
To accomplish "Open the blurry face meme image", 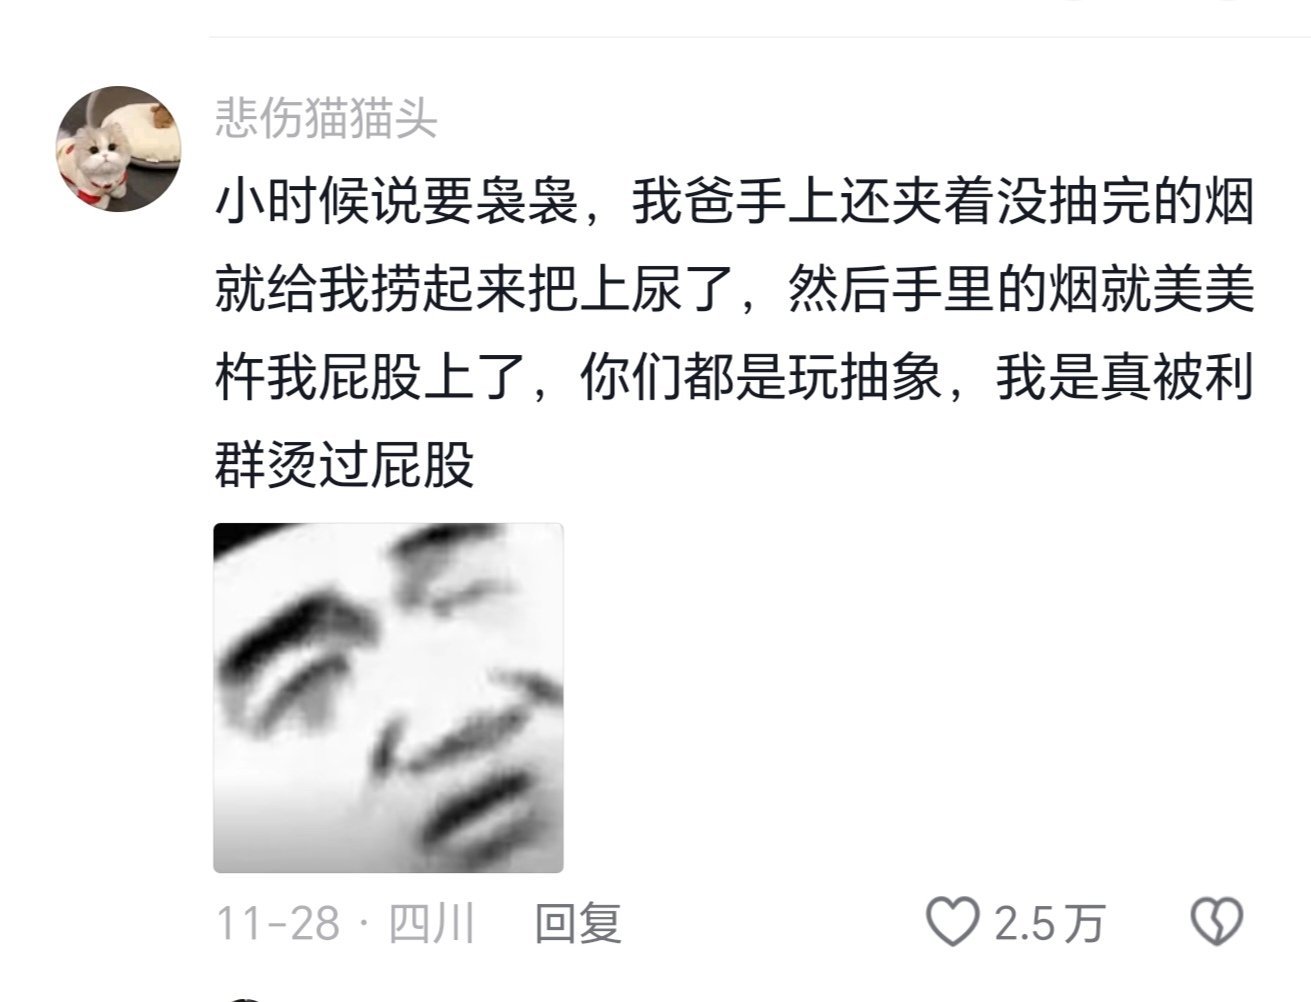I will 388,698.
